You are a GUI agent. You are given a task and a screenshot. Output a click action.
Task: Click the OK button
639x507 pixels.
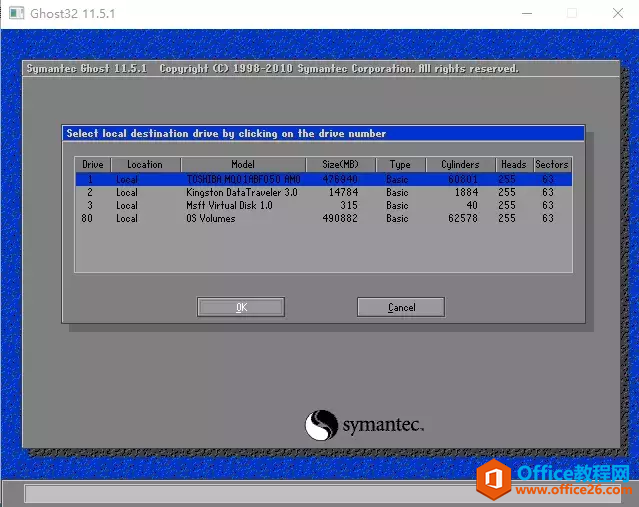[241, 307]
